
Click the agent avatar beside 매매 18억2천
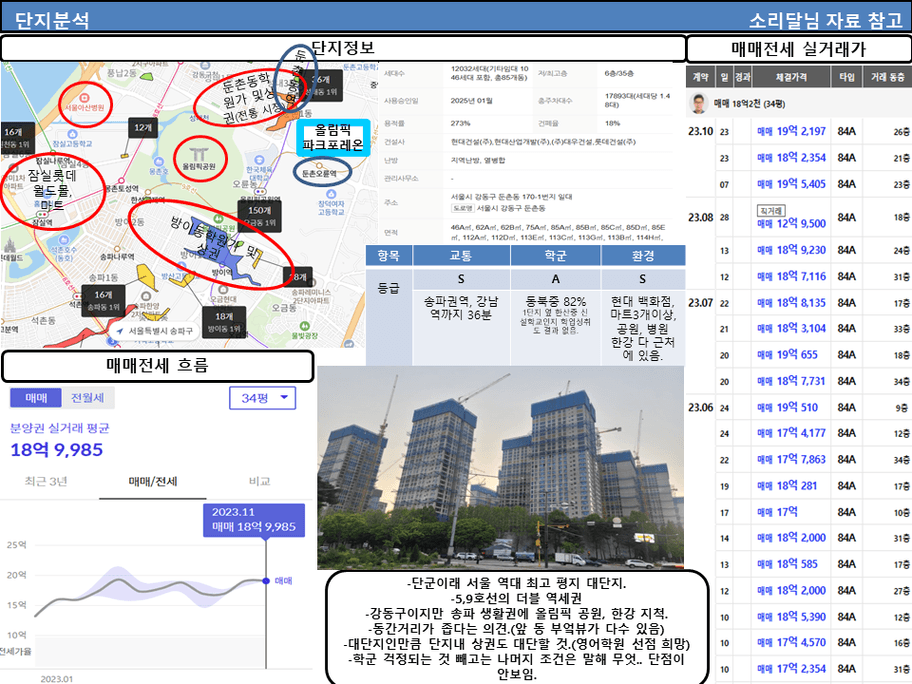699,104
